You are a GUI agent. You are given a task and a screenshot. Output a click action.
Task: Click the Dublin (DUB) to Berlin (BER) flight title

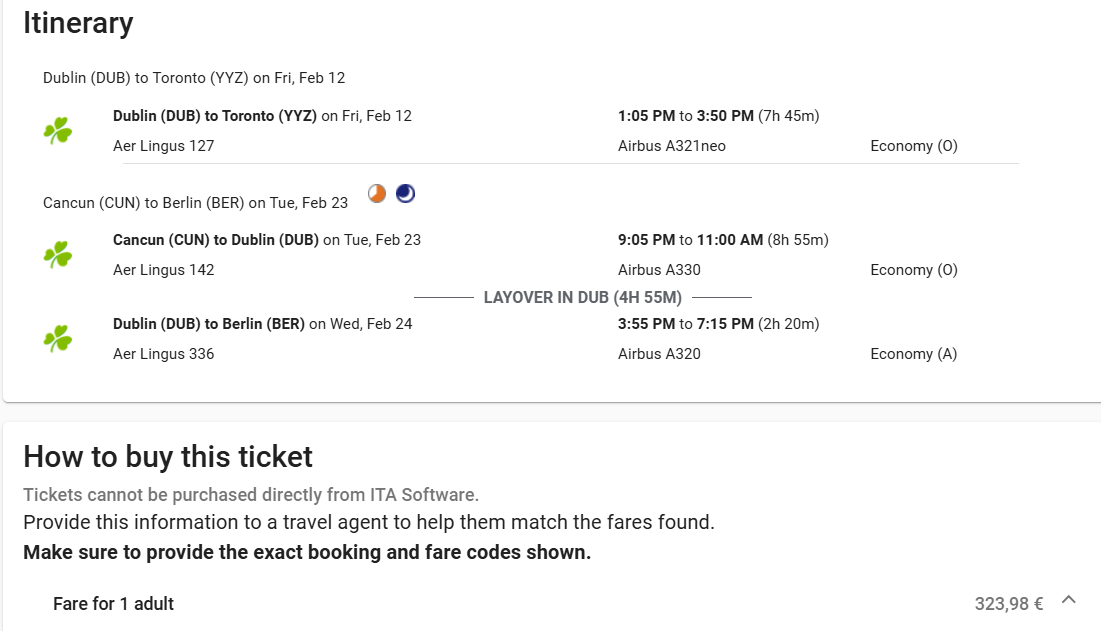pos(209,324)
